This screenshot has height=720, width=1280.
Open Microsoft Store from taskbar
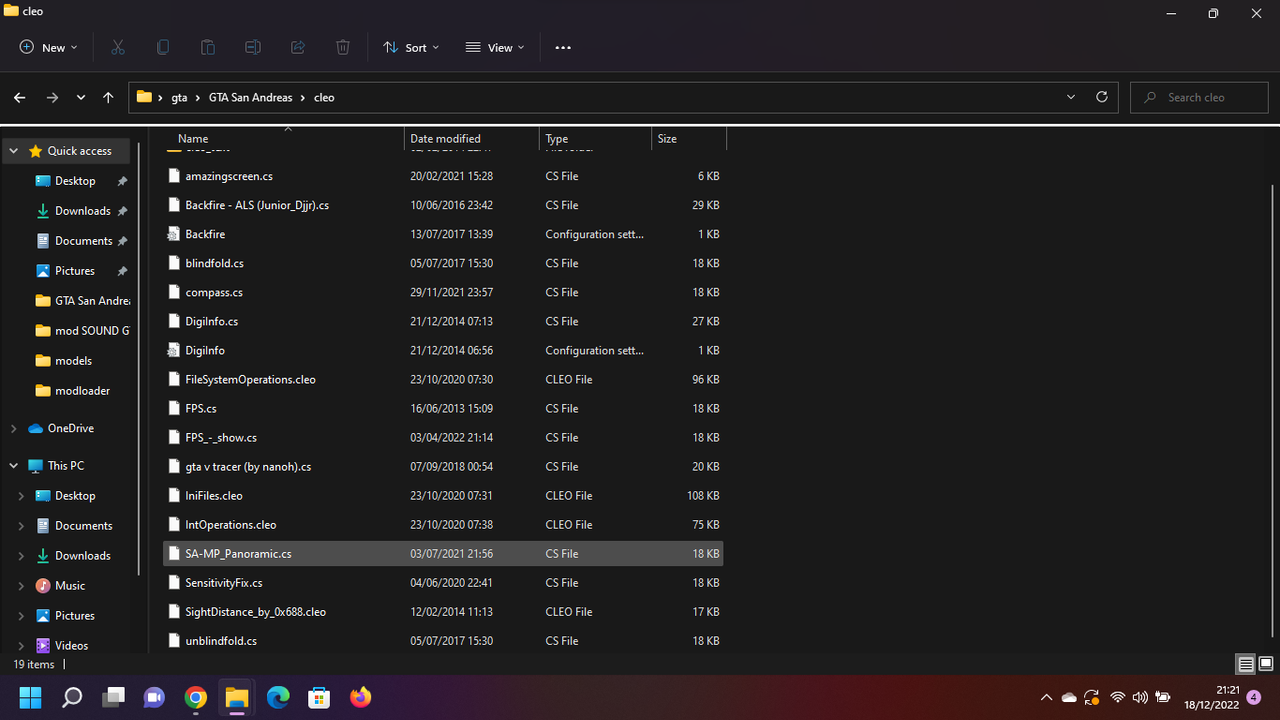tap(319, 697)
